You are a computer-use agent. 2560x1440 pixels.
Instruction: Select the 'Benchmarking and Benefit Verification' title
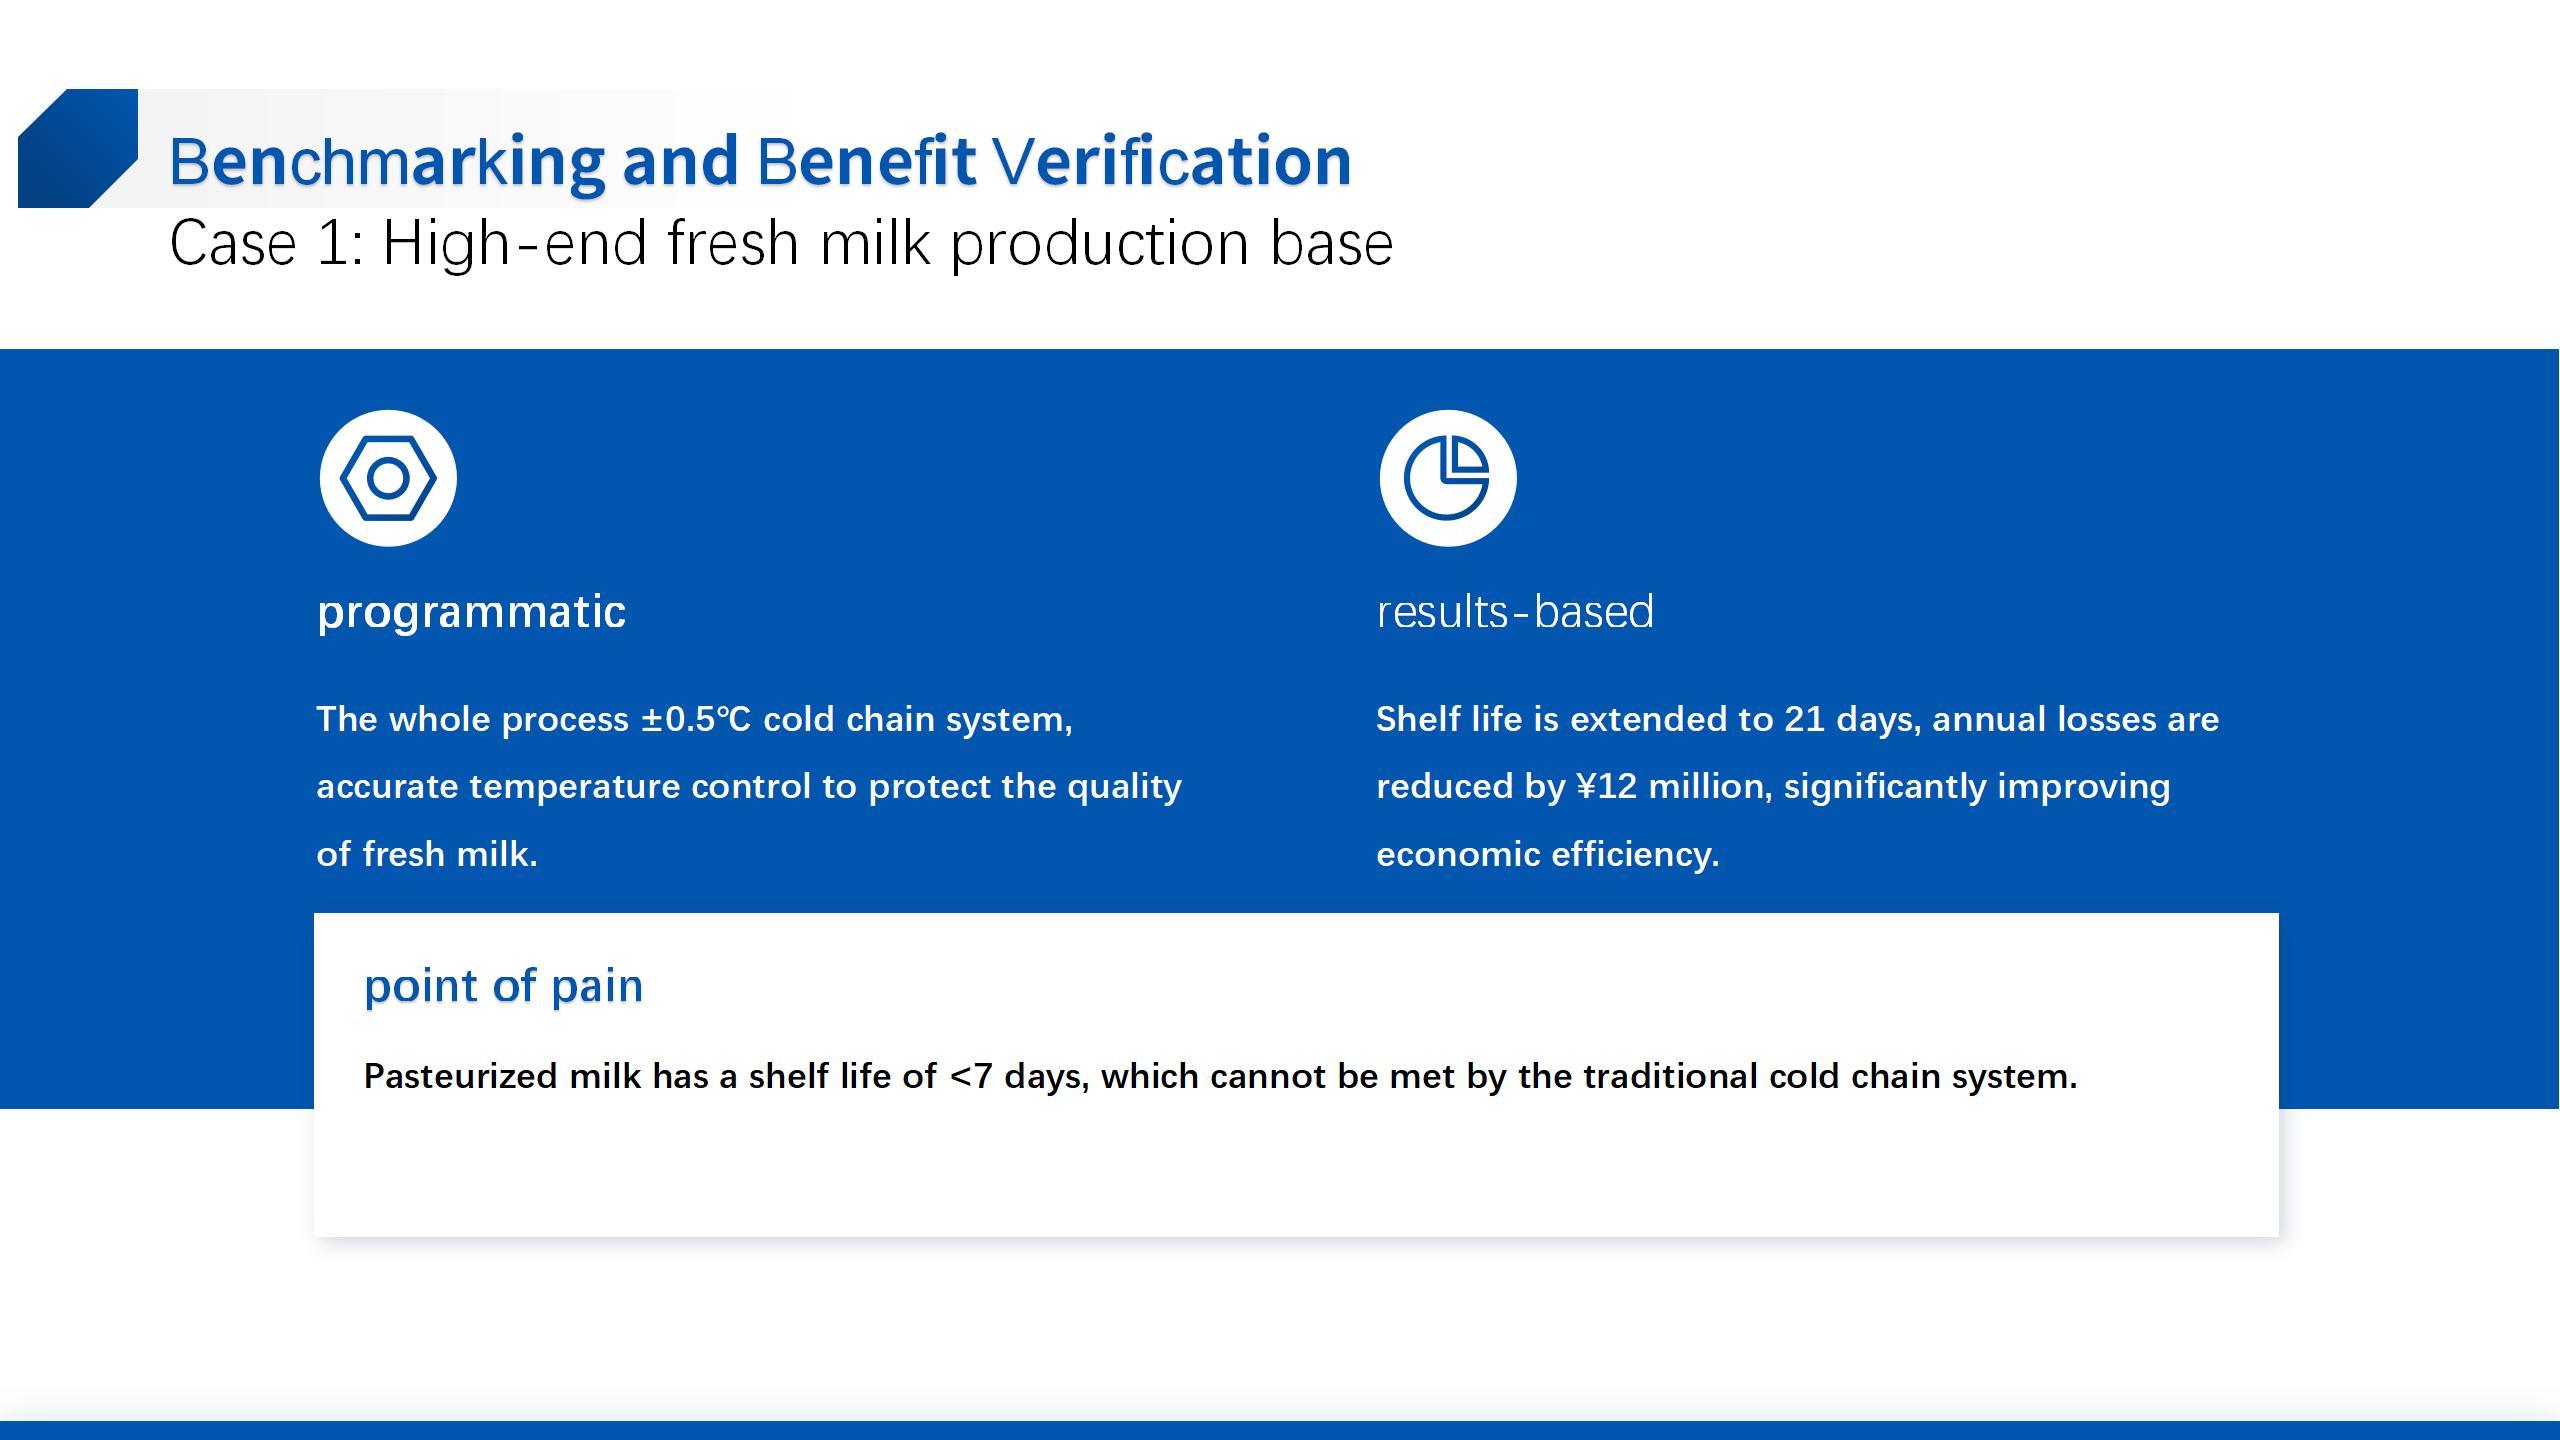tap(760, 161)
